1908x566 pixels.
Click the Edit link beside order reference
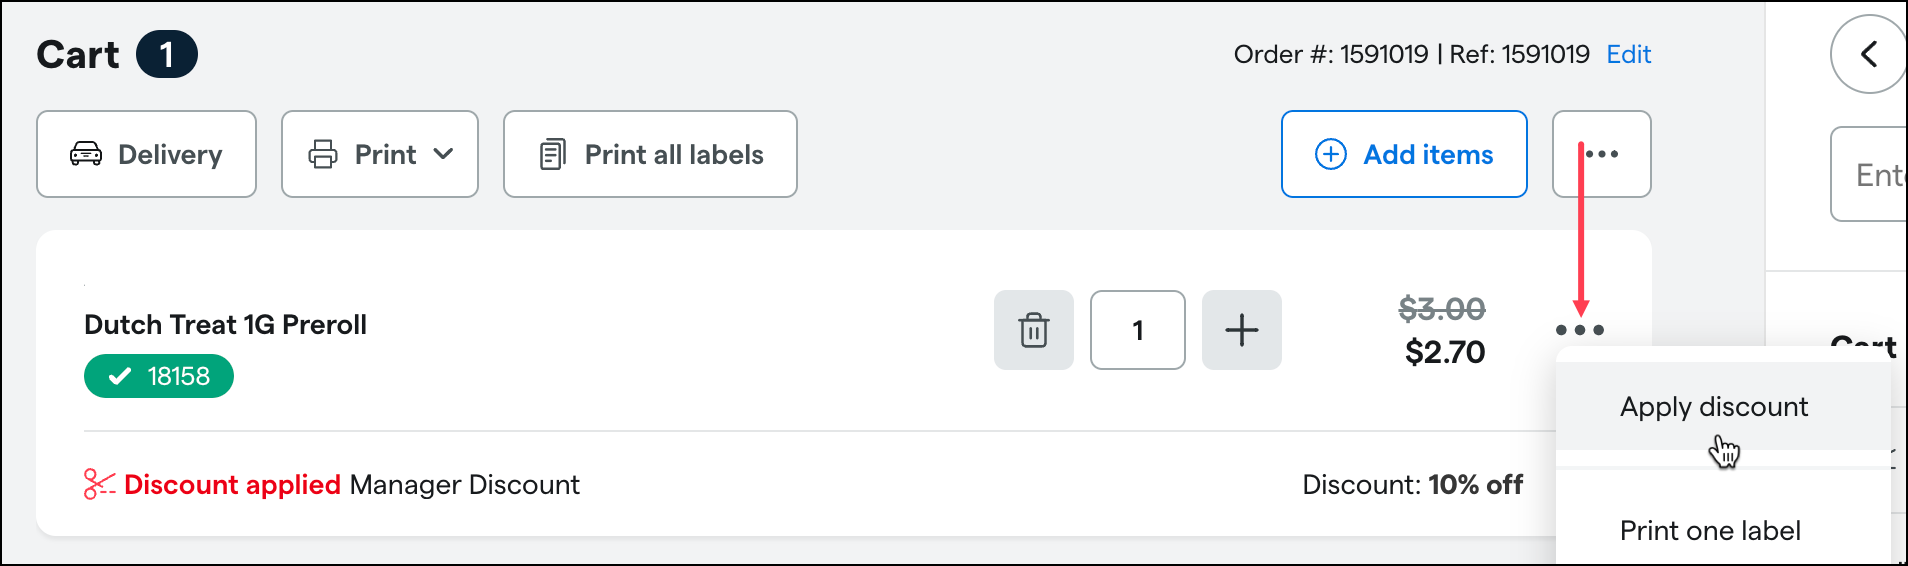tap(1628, 54)
